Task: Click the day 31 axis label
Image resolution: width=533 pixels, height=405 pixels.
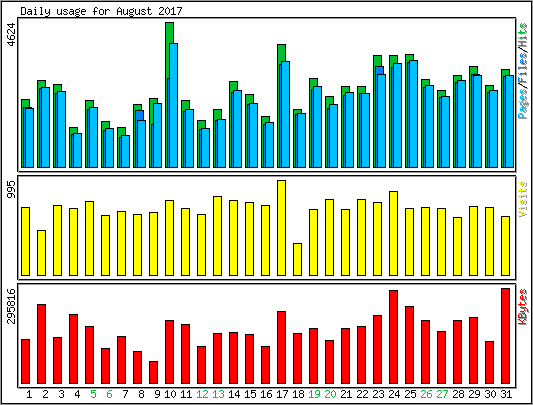Action: pos(506,394)
